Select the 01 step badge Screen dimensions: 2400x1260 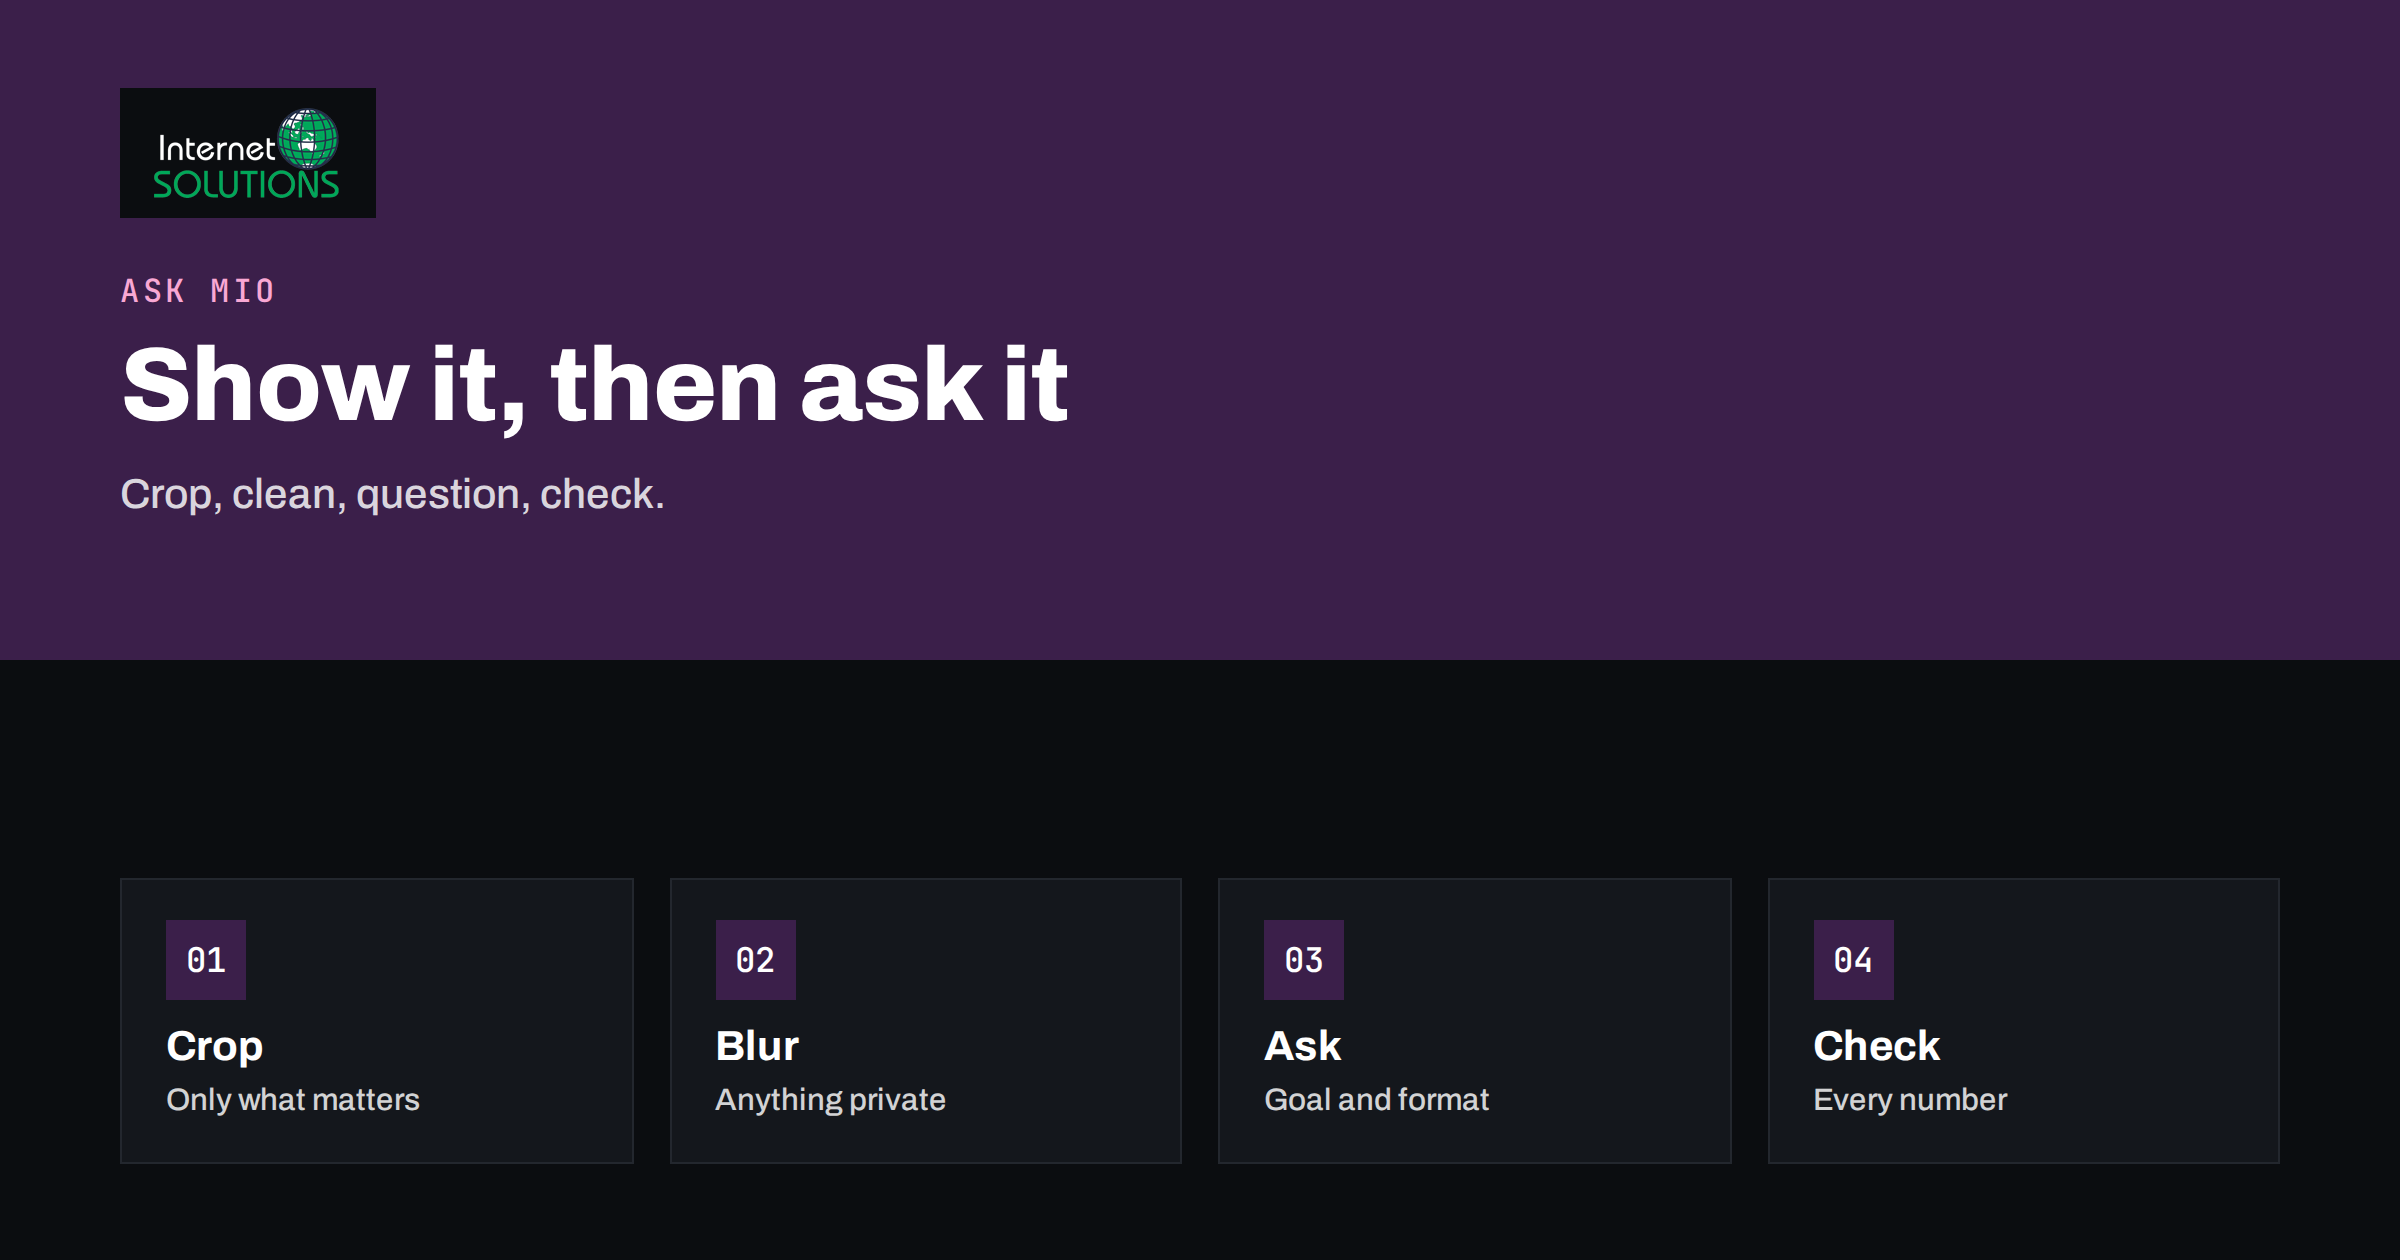click(x=206, y=960)
